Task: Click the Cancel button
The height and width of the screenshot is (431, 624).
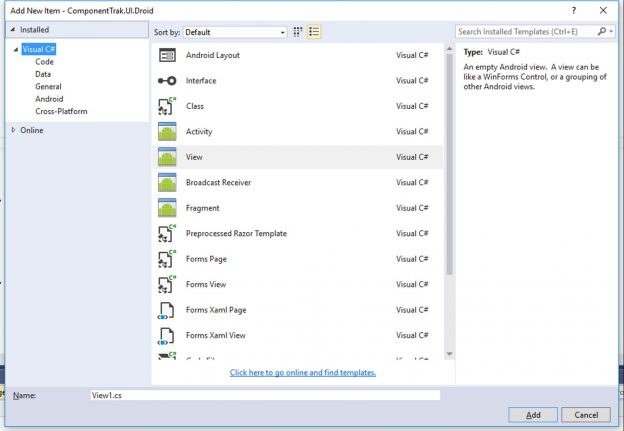Action: coord(586,415)
